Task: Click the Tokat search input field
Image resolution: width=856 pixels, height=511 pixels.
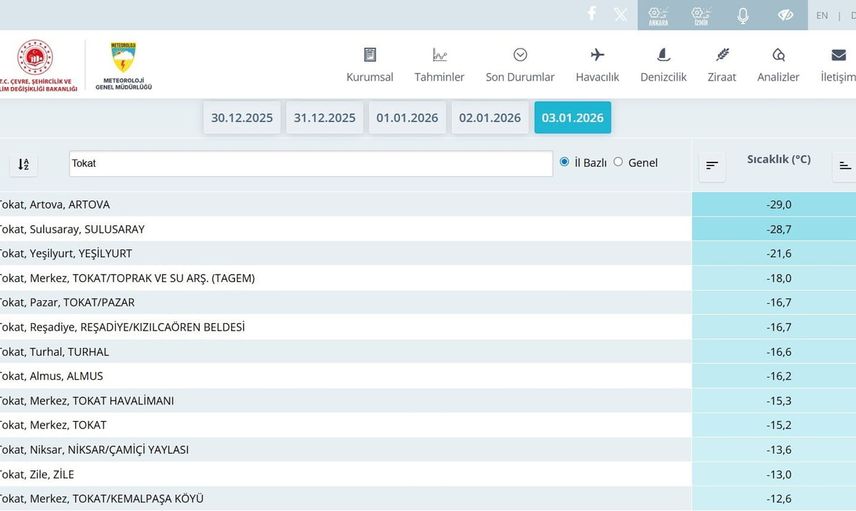Action: tap(310, 164)
